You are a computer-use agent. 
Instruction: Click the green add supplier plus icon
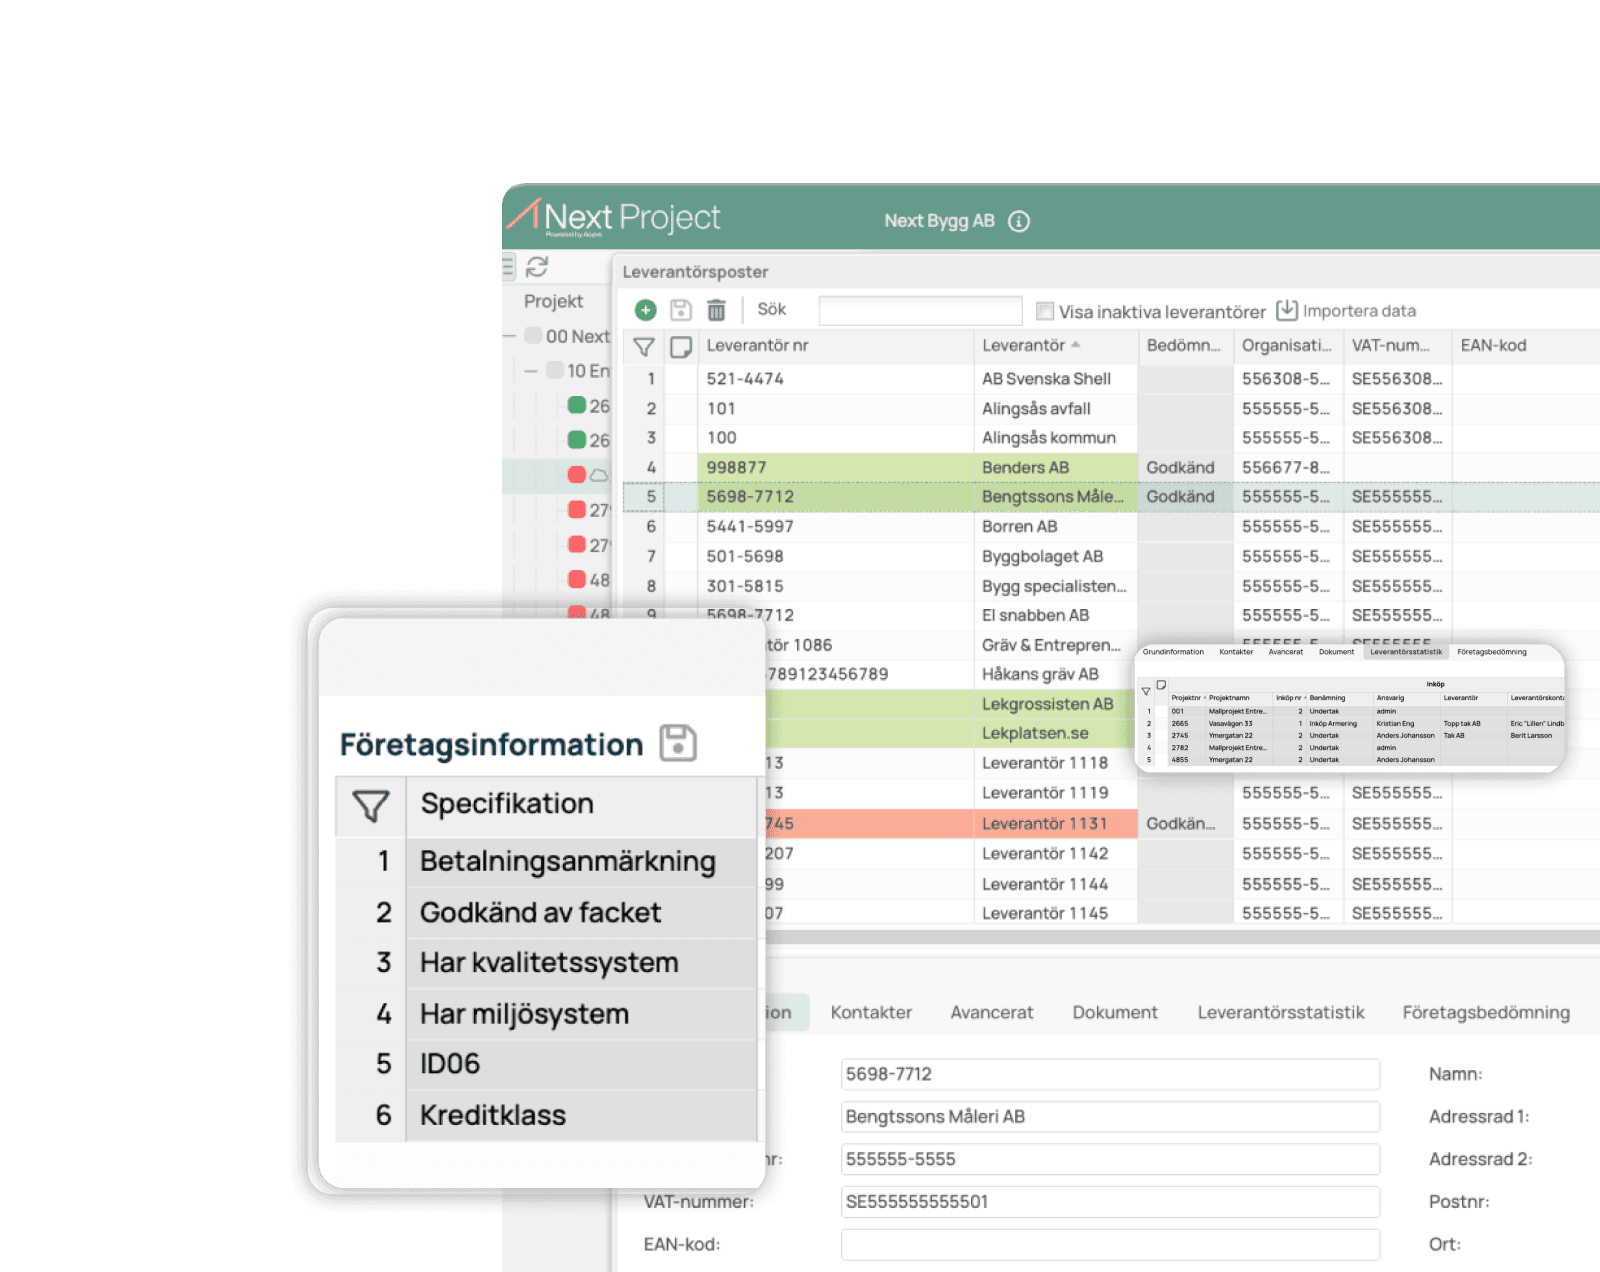click(646, 311)
